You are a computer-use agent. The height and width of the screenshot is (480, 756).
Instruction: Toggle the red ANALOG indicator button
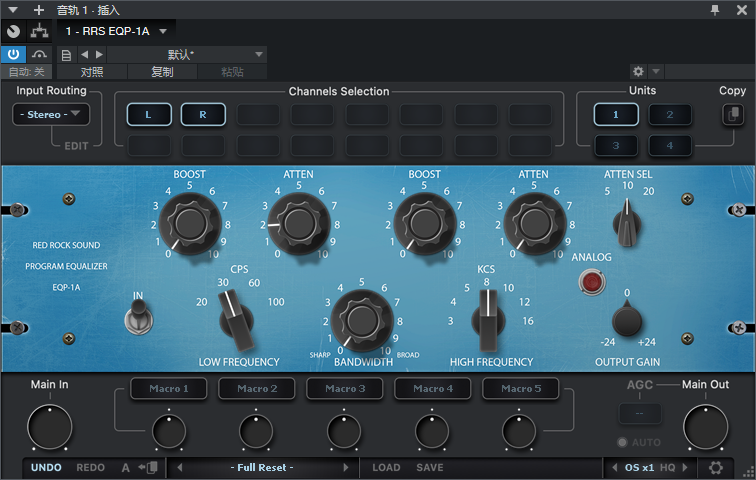(593, 284)
